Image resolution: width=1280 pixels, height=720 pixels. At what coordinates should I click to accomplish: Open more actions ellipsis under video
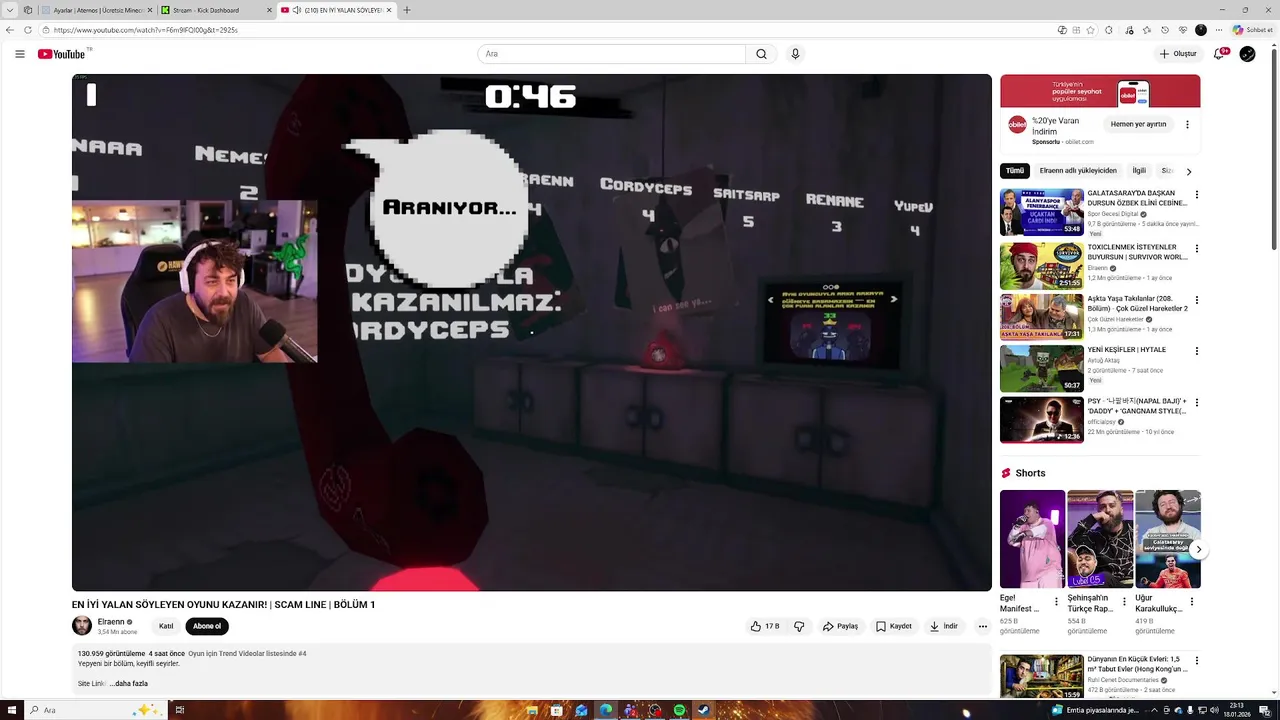(x=983, y=626)
